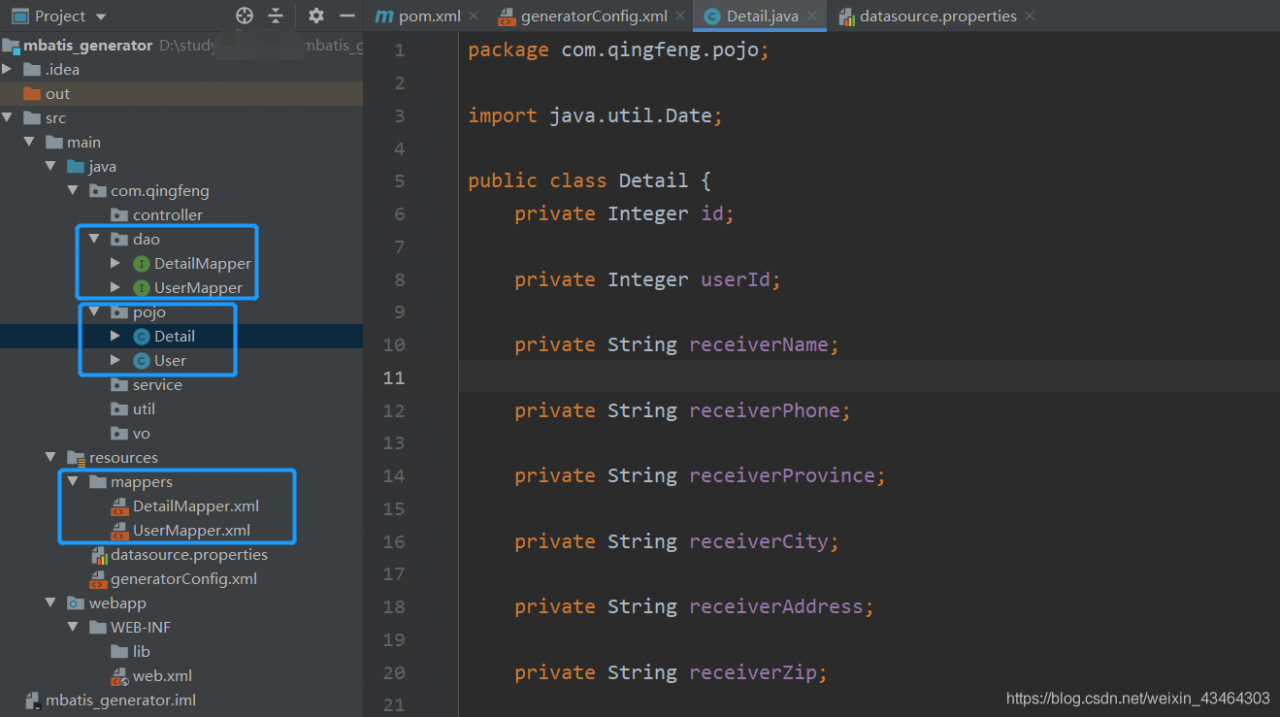Collapse the dao package folder

[94, 239]
